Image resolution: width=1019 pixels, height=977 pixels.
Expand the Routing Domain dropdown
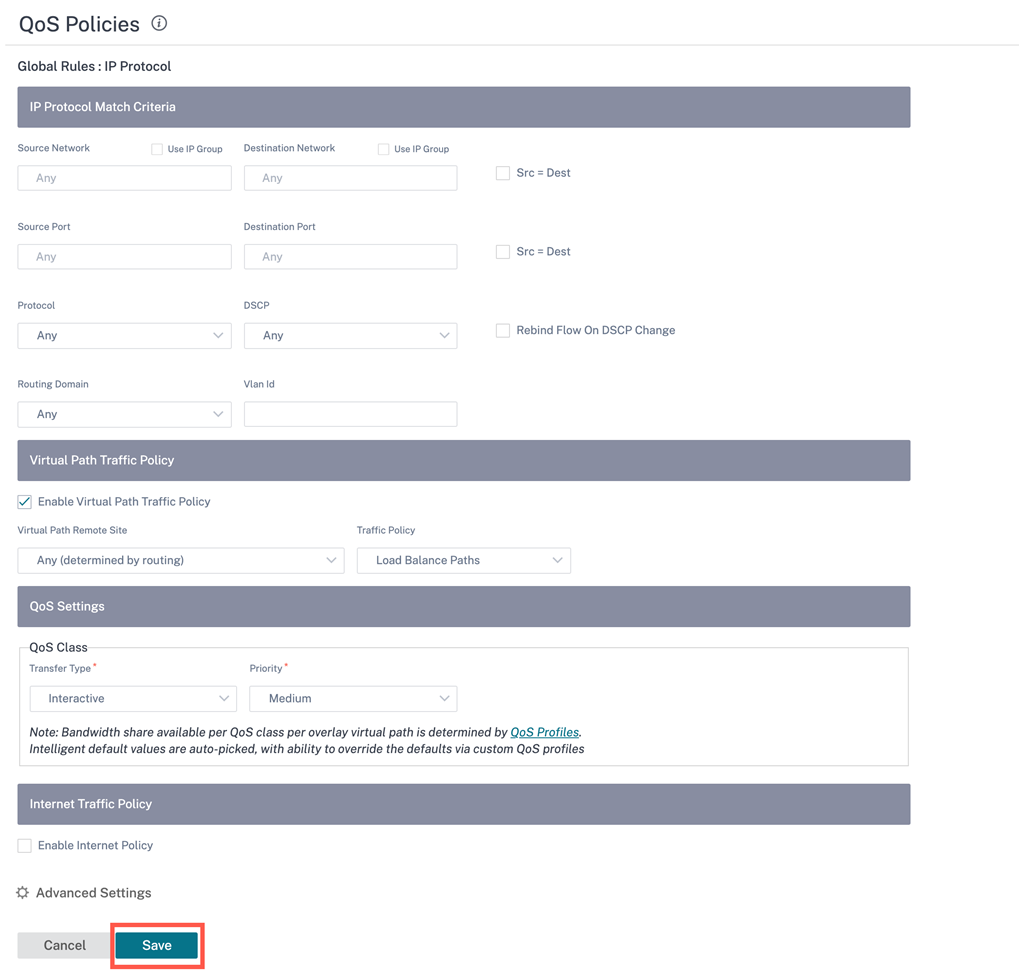coord(124,414)
